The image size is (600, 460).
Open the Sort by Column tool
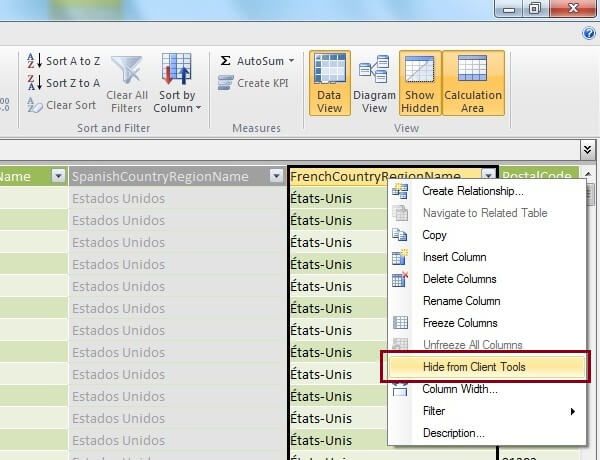point(177,84)
